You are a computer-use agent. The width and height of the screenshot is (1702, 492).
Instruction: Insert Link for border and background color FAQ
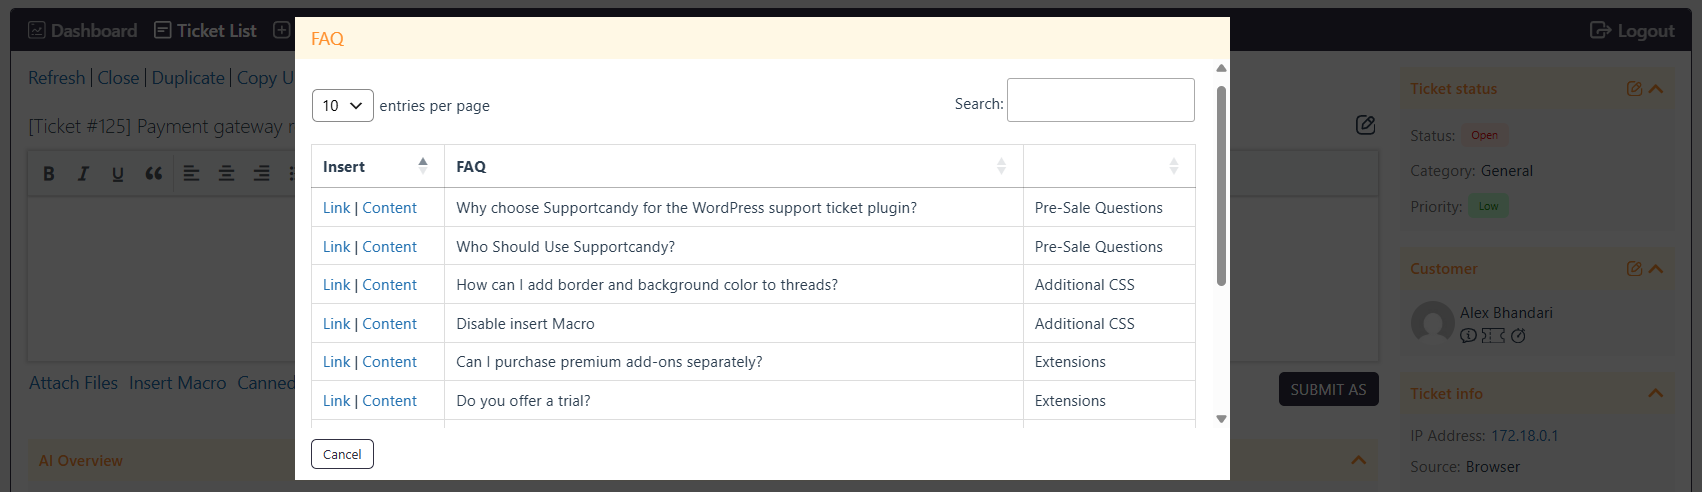click(336, 285)
